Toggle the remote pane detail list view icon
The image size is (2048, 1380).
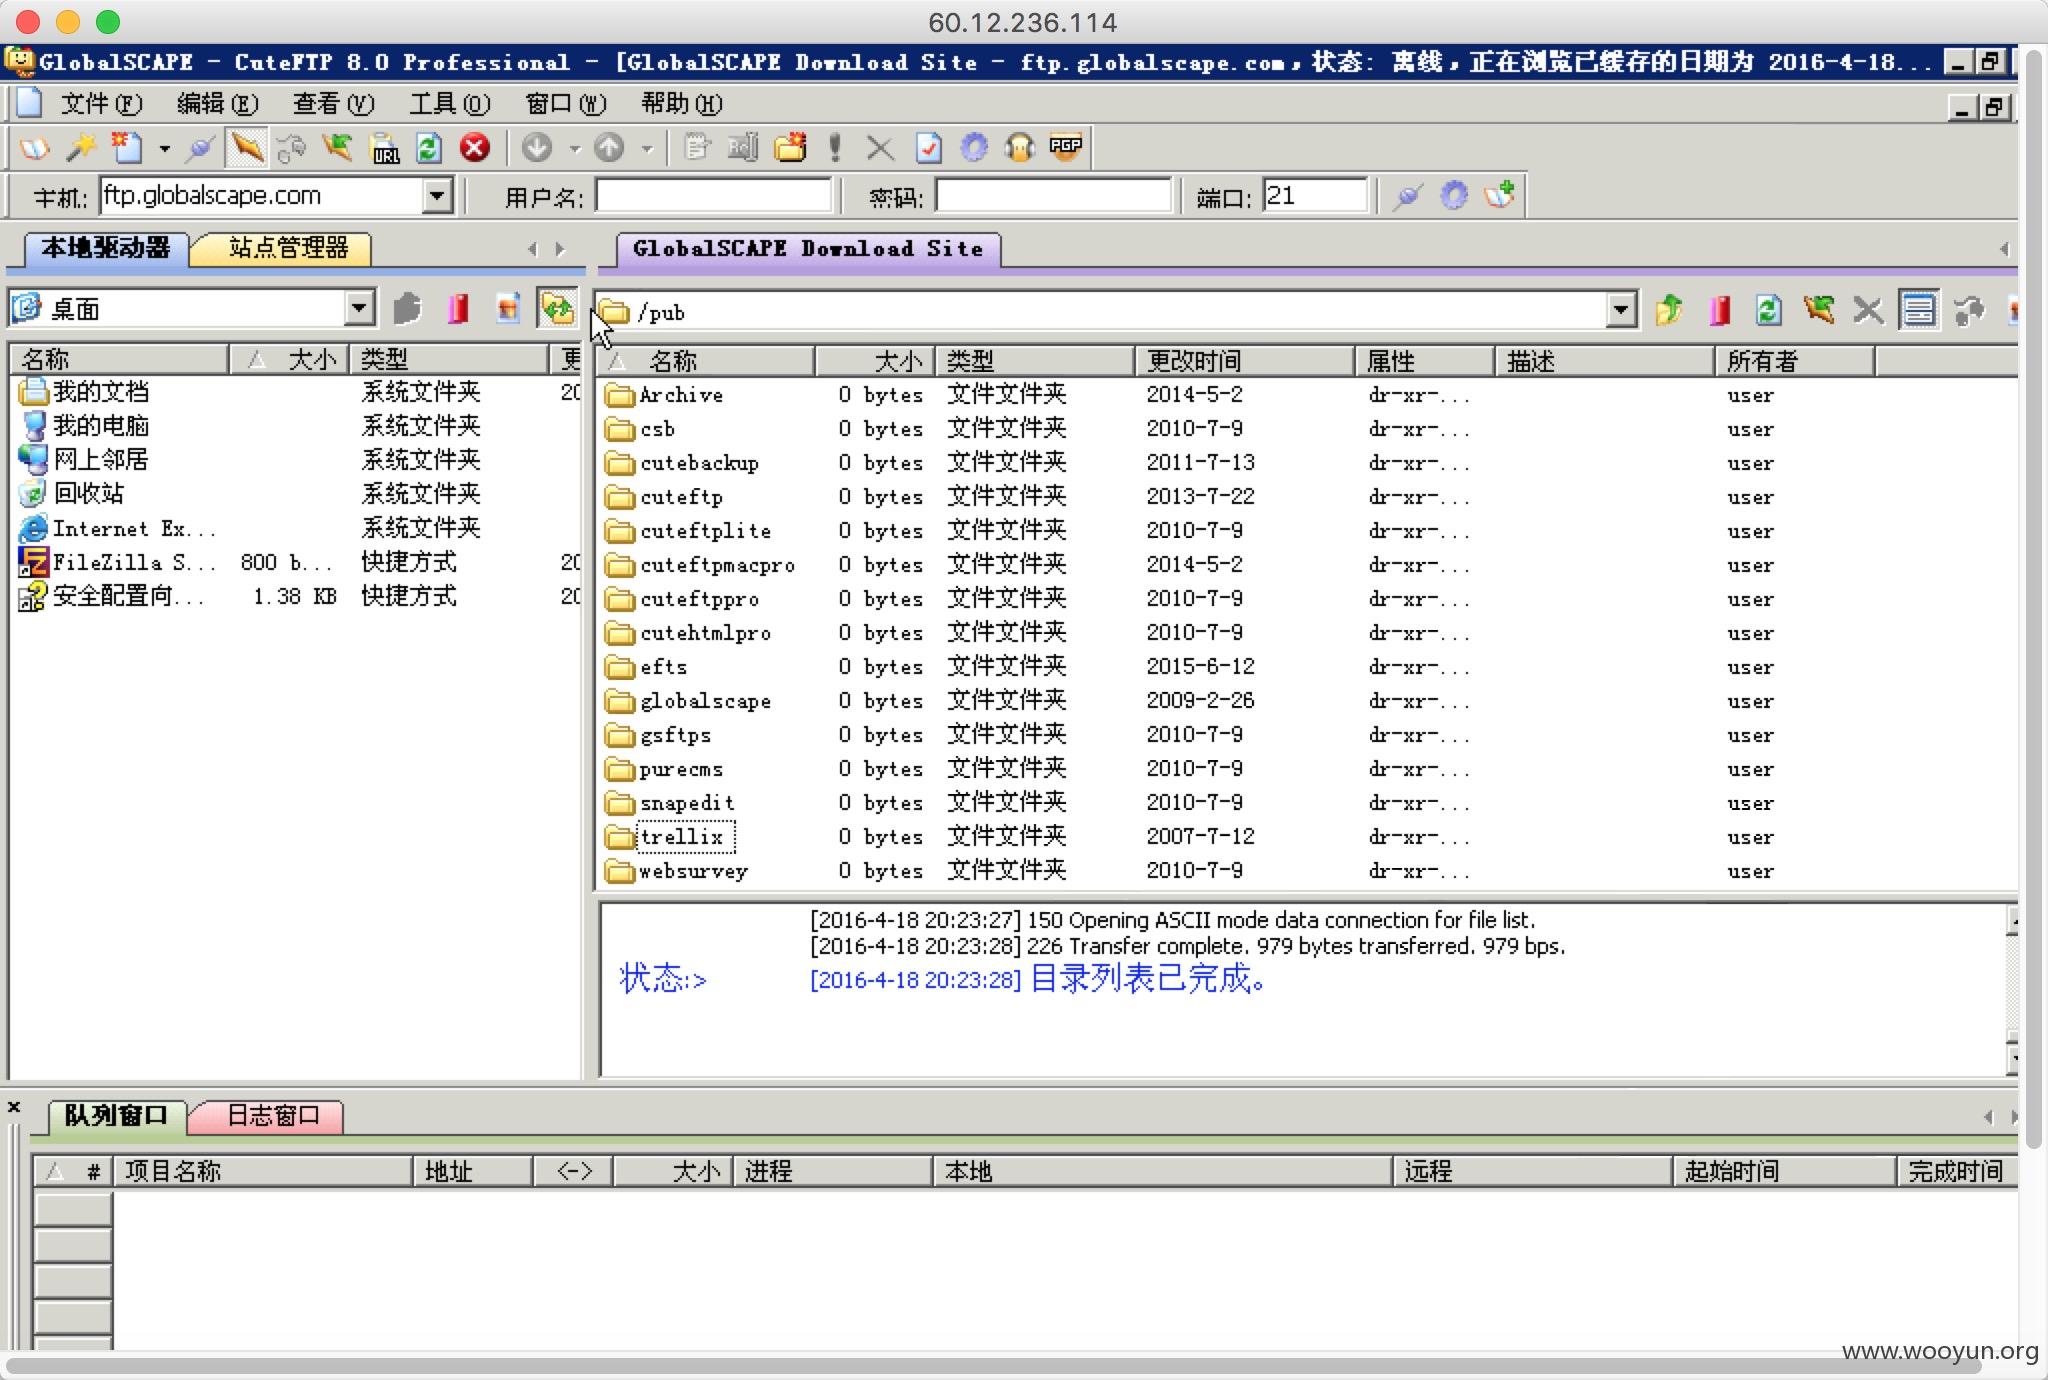pyautogui.click(x=1918, y=310)
